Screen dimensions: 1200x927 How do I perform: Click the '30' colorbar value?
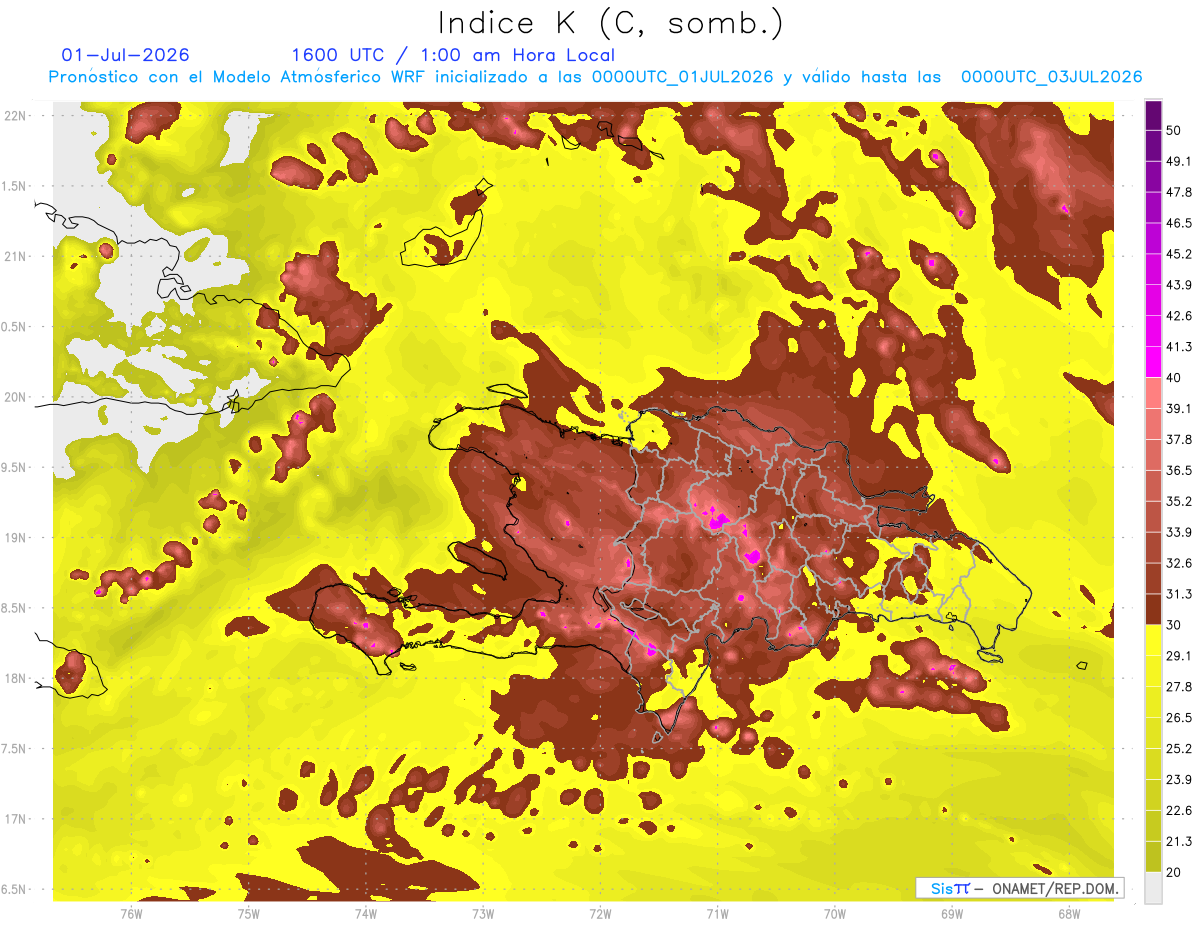pos(1174,625)
